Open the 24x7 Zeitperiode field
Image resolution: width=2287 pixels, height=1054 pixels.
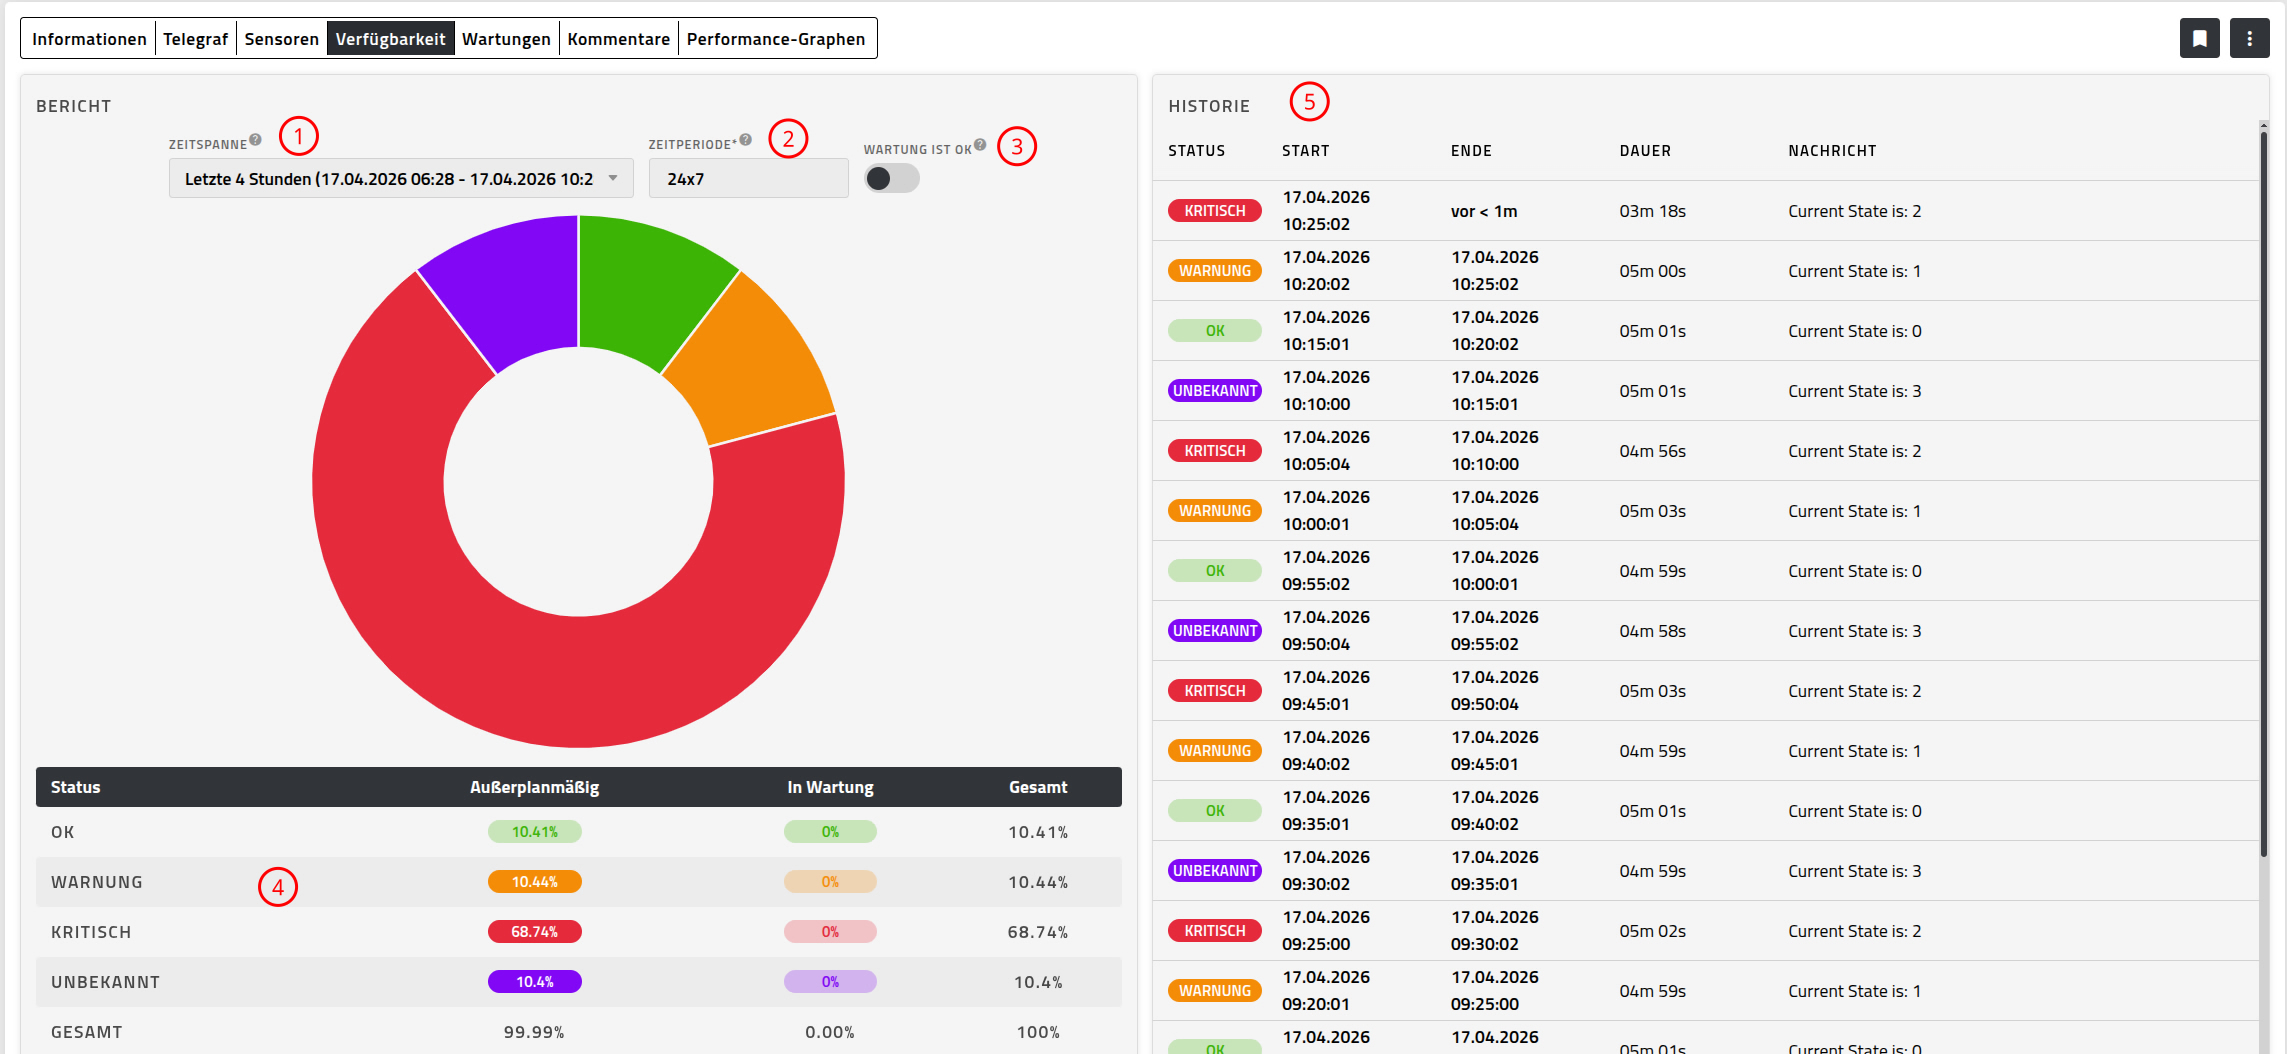pyautogui.click(x=748, y=179)
